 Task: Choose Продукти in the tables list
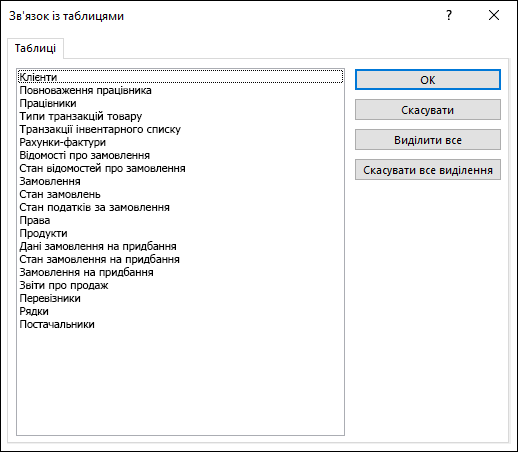pyautogui.click(x=180, y=233)
